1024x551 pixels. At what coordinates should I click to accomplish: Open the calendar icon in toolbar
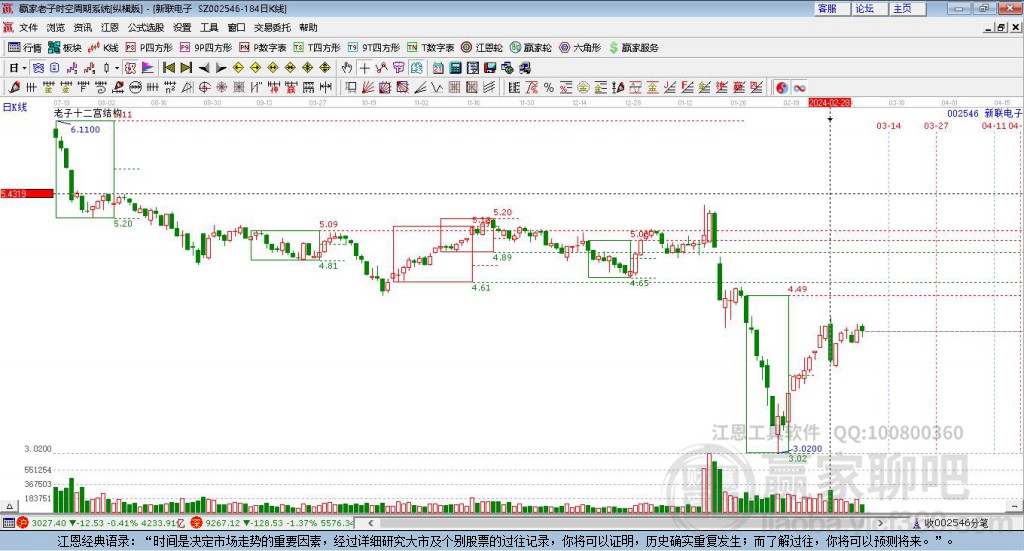point(438,68)
